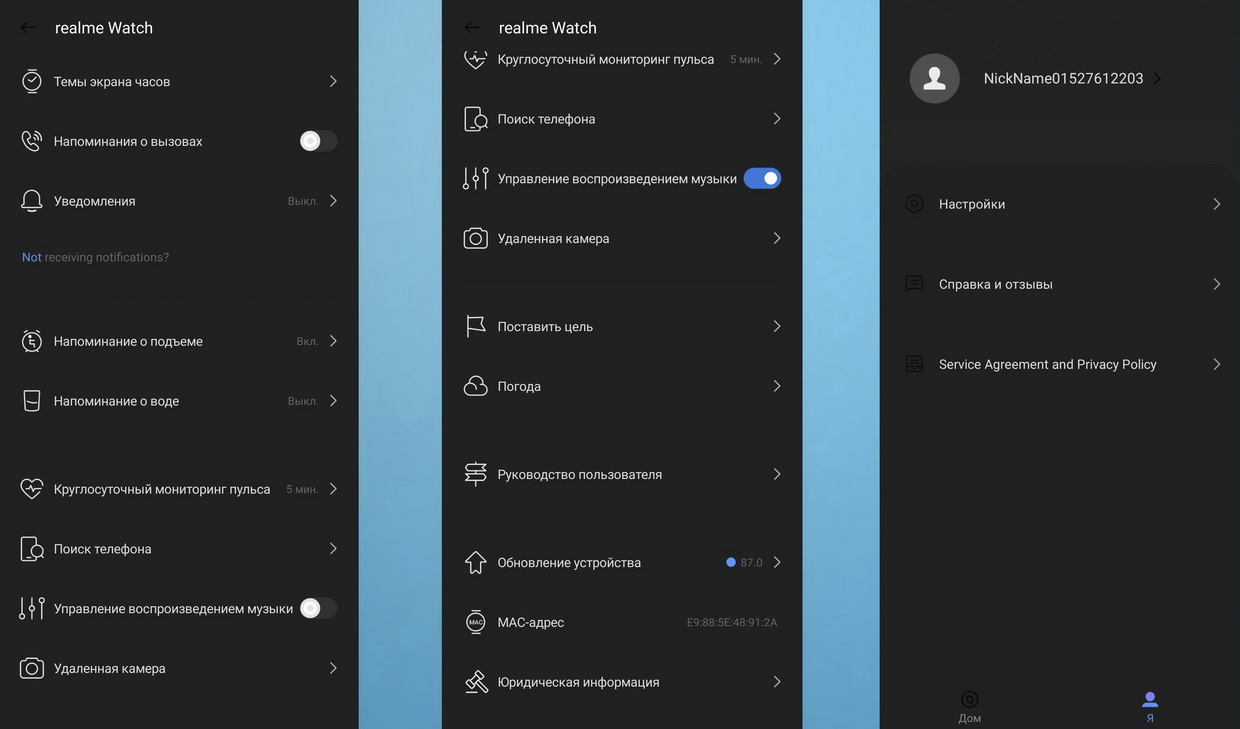Open heart rate monitoring chevron in left panel
Image resolution: width=1240 pixels, height=729 pixels.
(x=333, y=489)
